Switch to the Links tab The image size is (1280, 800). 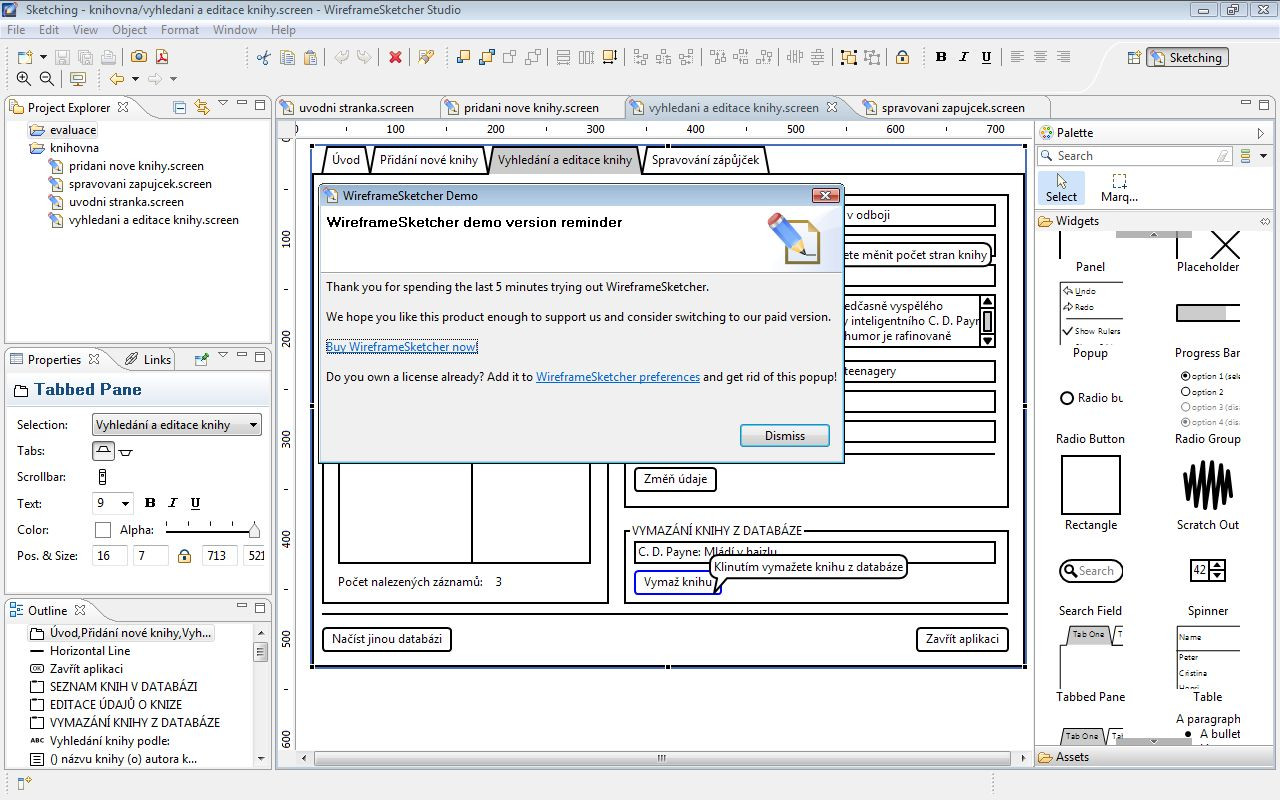pyautogui.click(x=147, y=359)
